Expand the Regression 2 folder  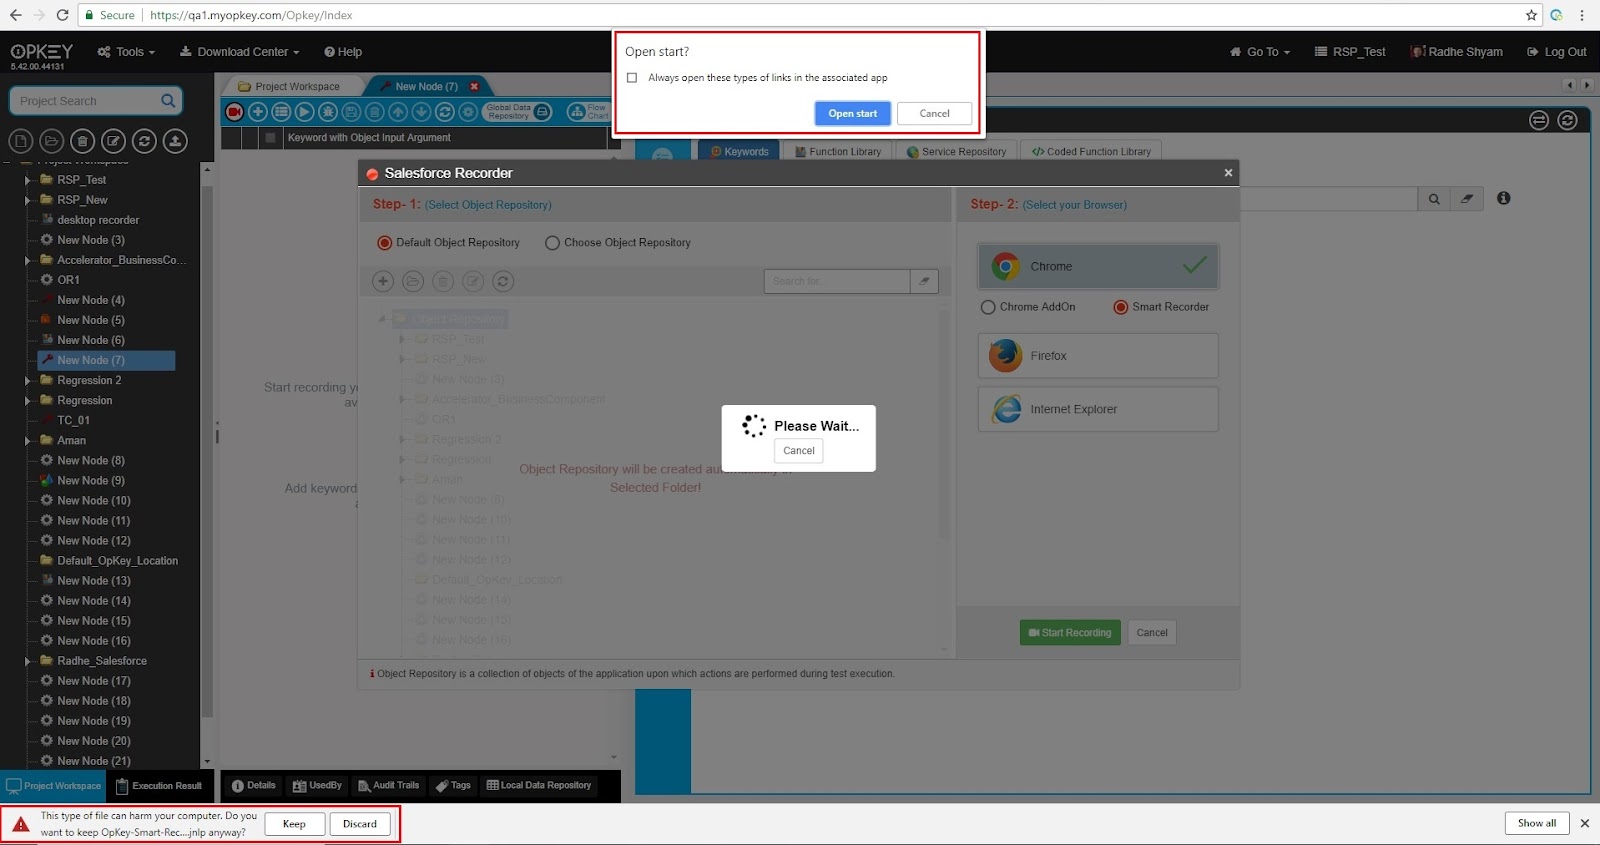click(x=28, y=380)
